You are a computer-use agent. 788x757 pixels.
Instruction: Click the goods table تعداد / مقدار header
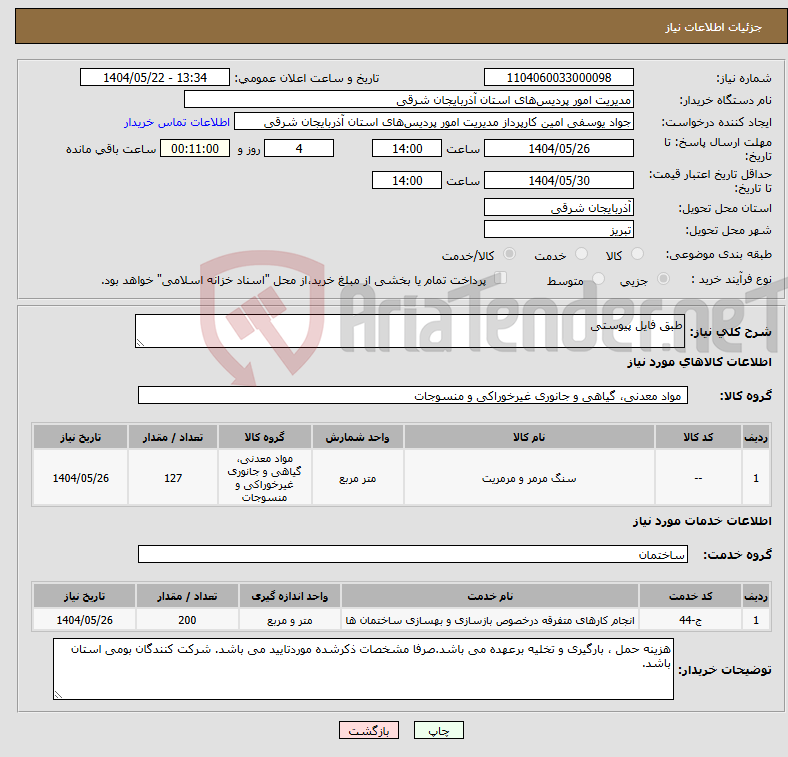[173, 437]
